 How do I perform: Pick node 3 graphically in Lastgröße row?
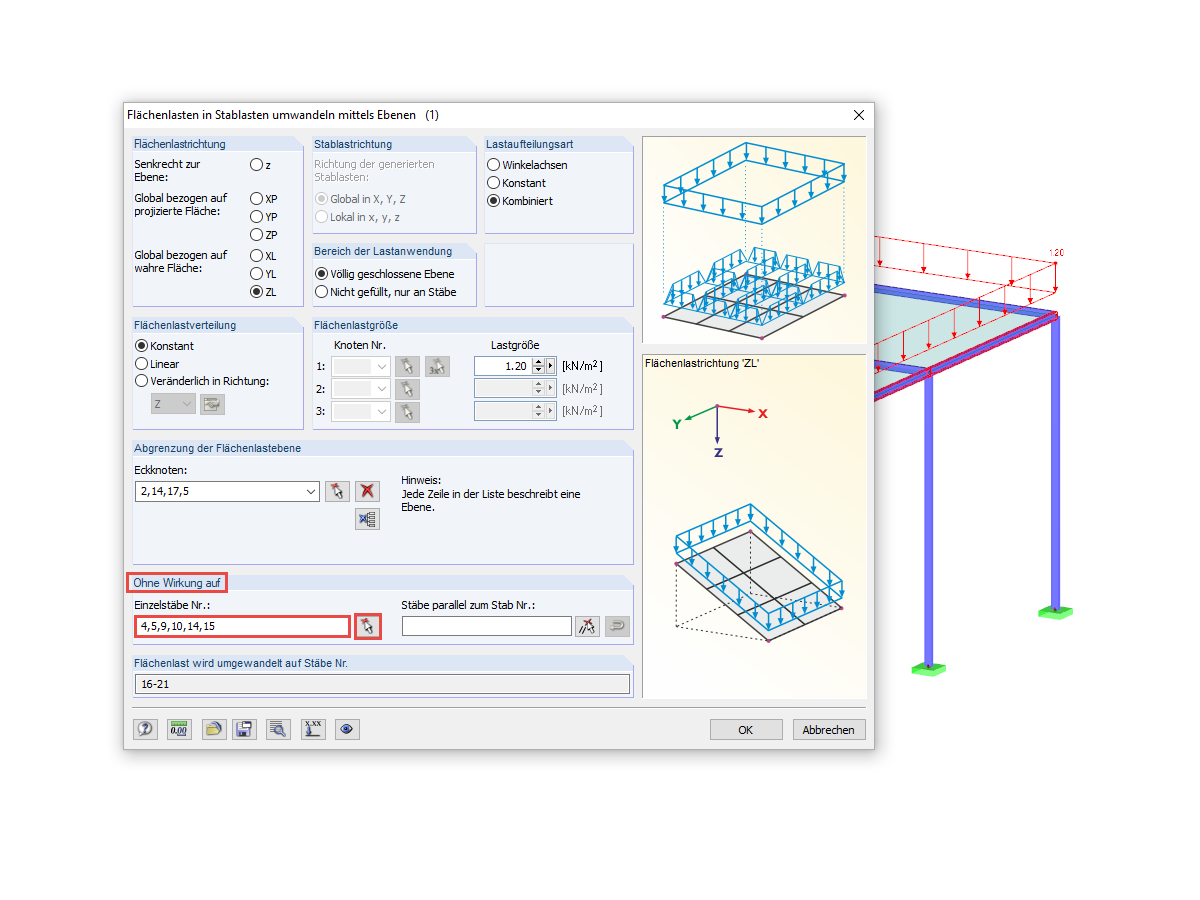[x=407, y=411]
